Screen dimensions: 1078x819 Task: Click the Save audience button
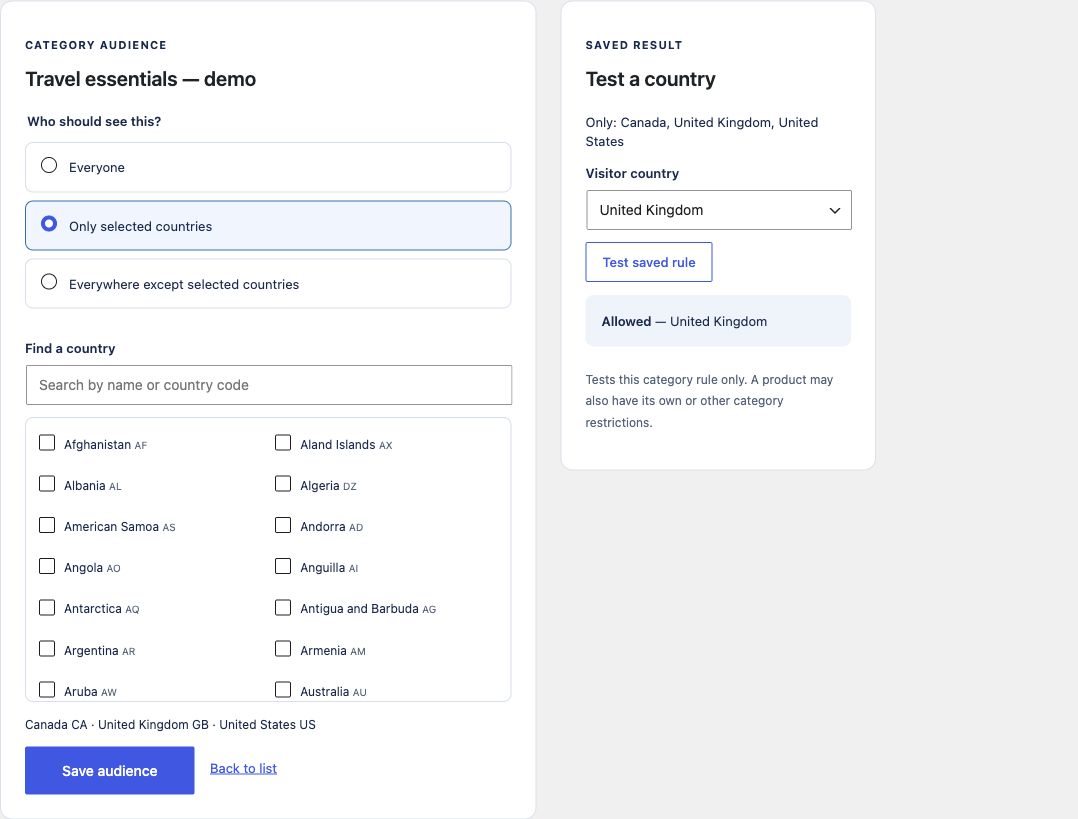tap(109, 770)
